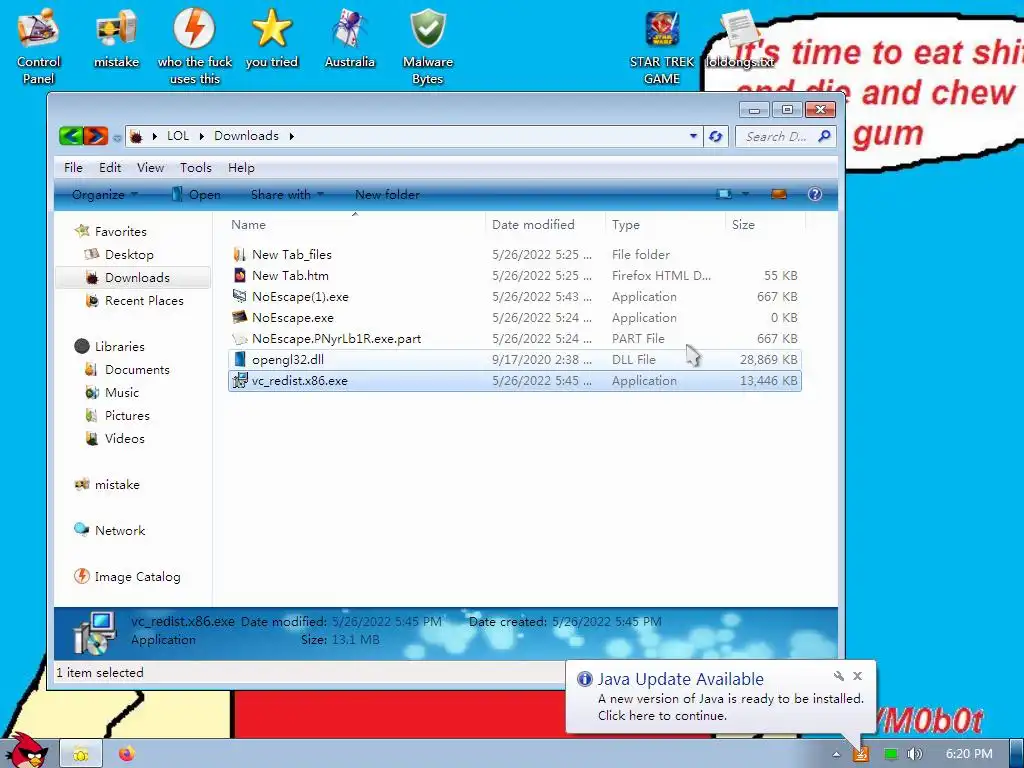
Task: Select the 'who the fuck uses this' desktop icon
Action: 195,47
